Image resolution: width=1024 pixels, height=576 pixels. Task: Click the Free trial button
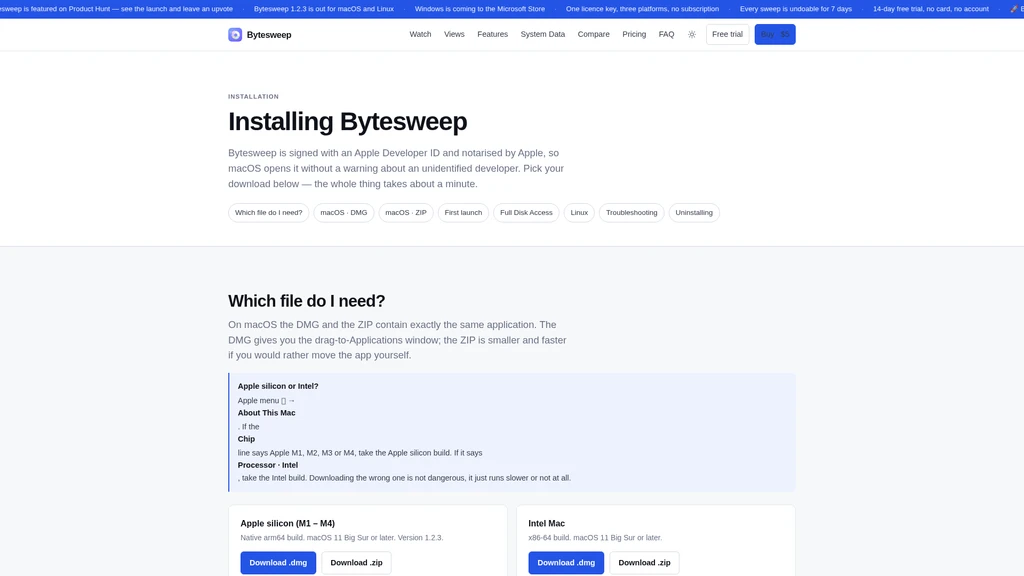[x=727, y=34]
